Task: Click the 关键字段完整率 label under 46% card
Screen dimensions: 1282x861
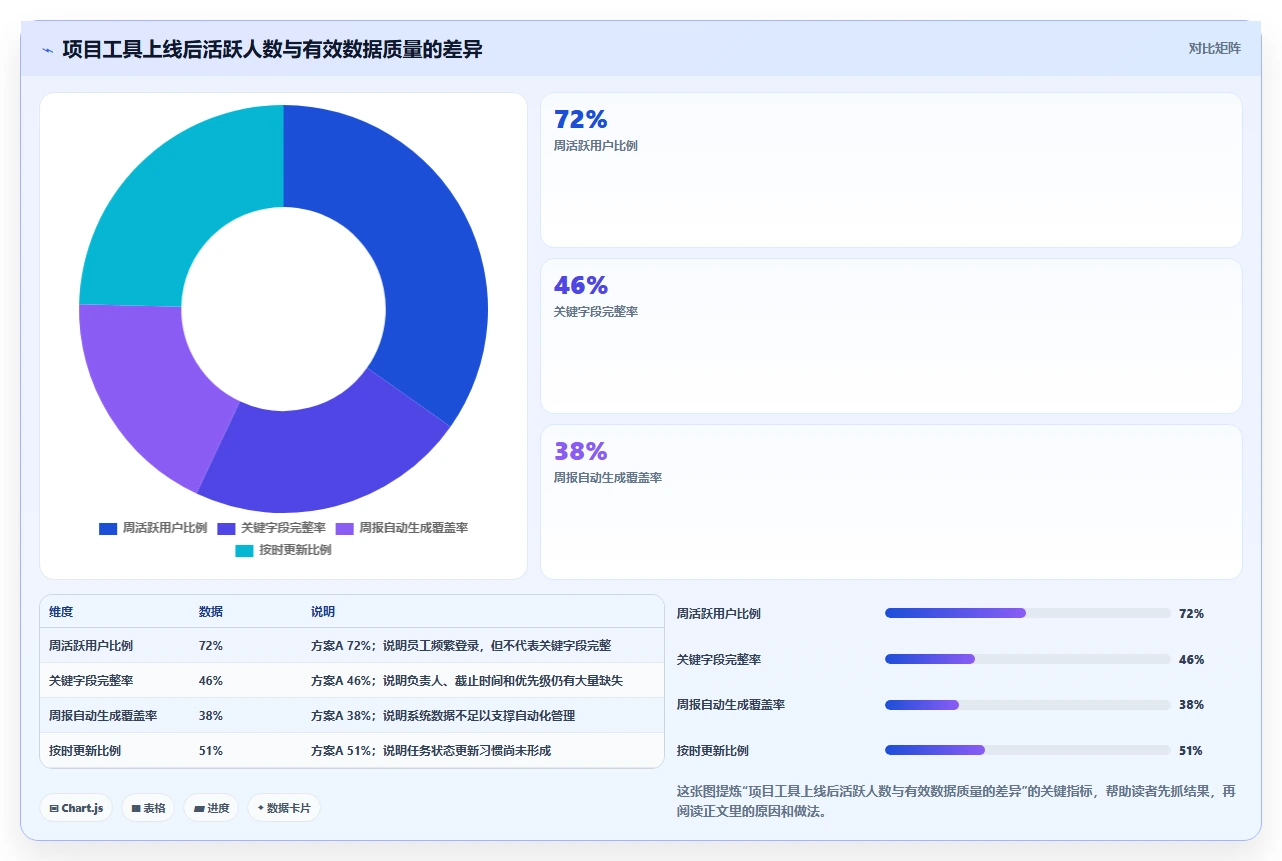Action: point(596,312)
